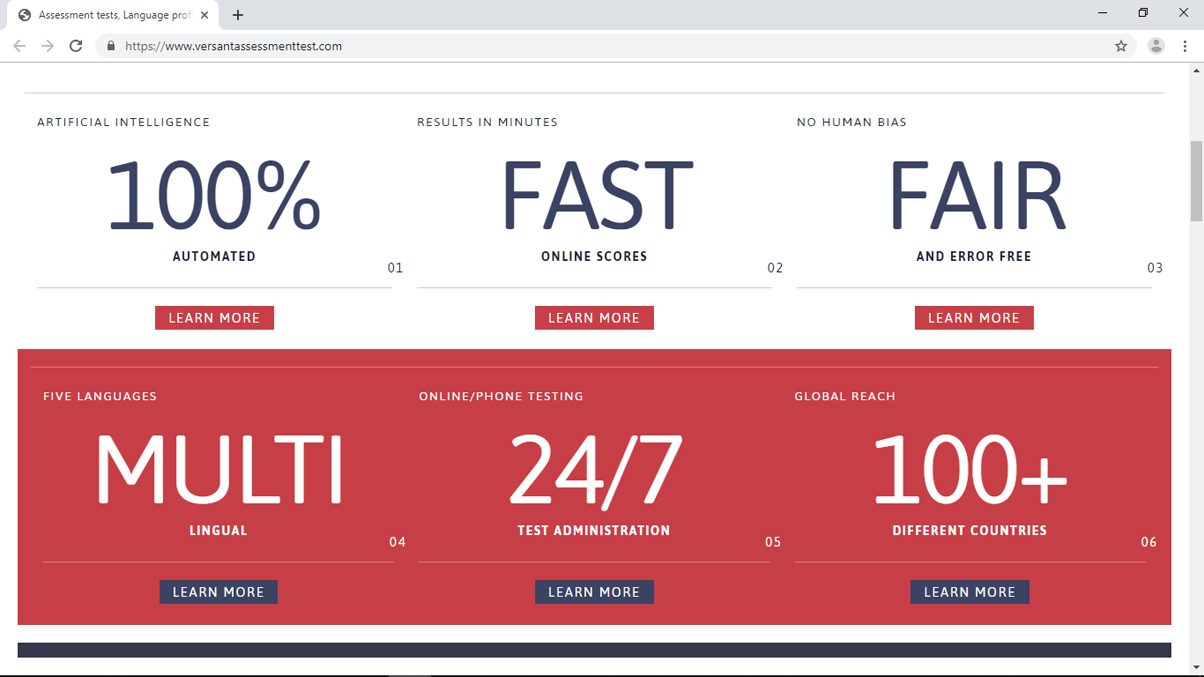Click LEARN MORE under 100% AUTOMATED
This screenshot has width=1204, height=677.
[x=214, y=317]
